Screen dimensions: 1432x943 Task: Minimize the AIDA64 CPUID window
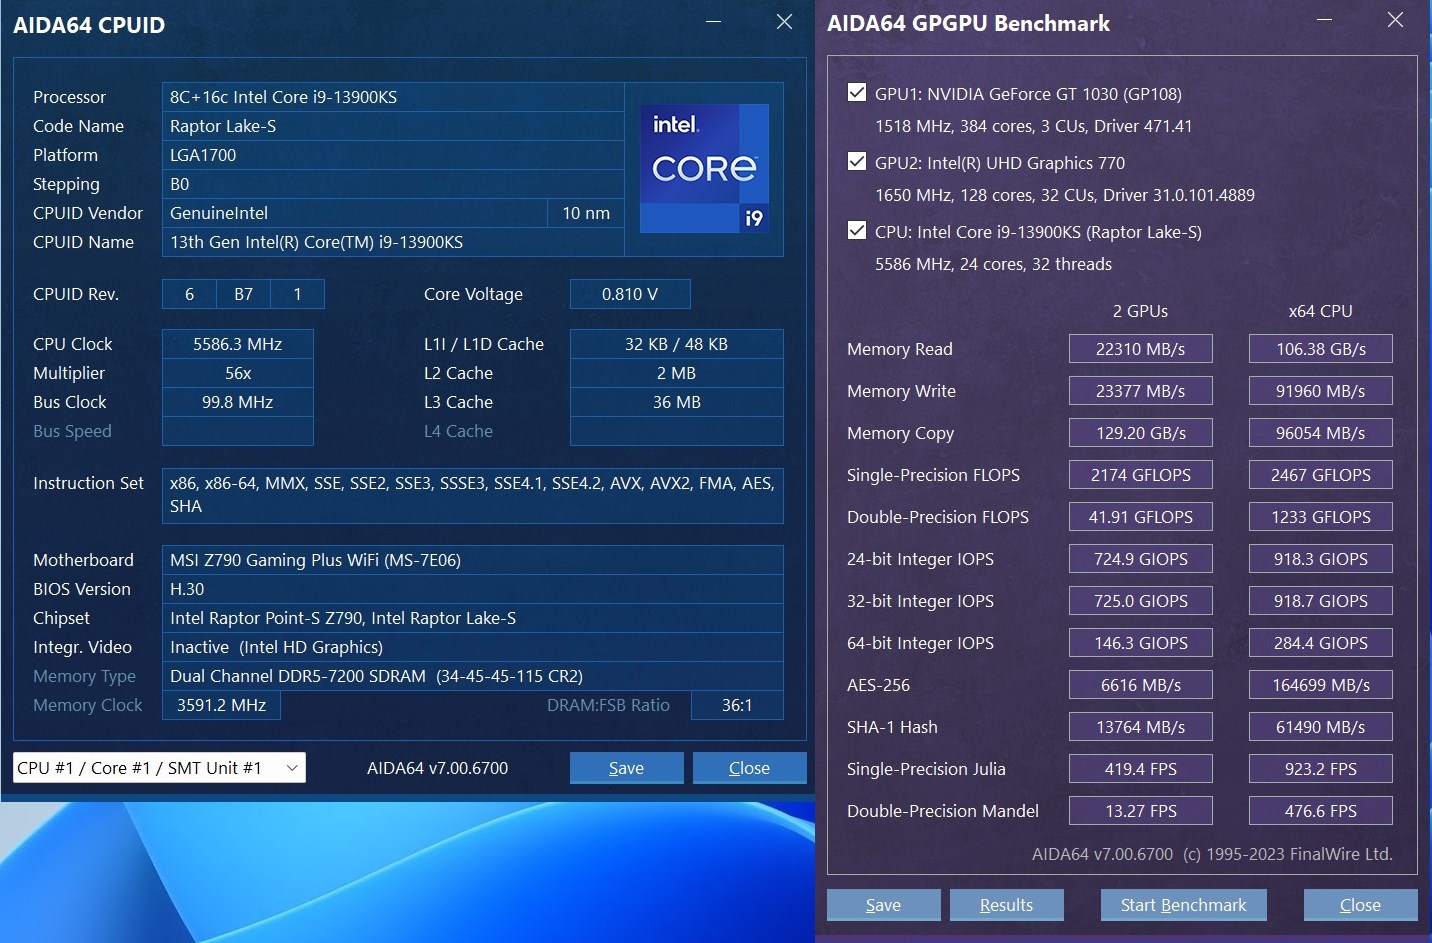click(713, 22)
